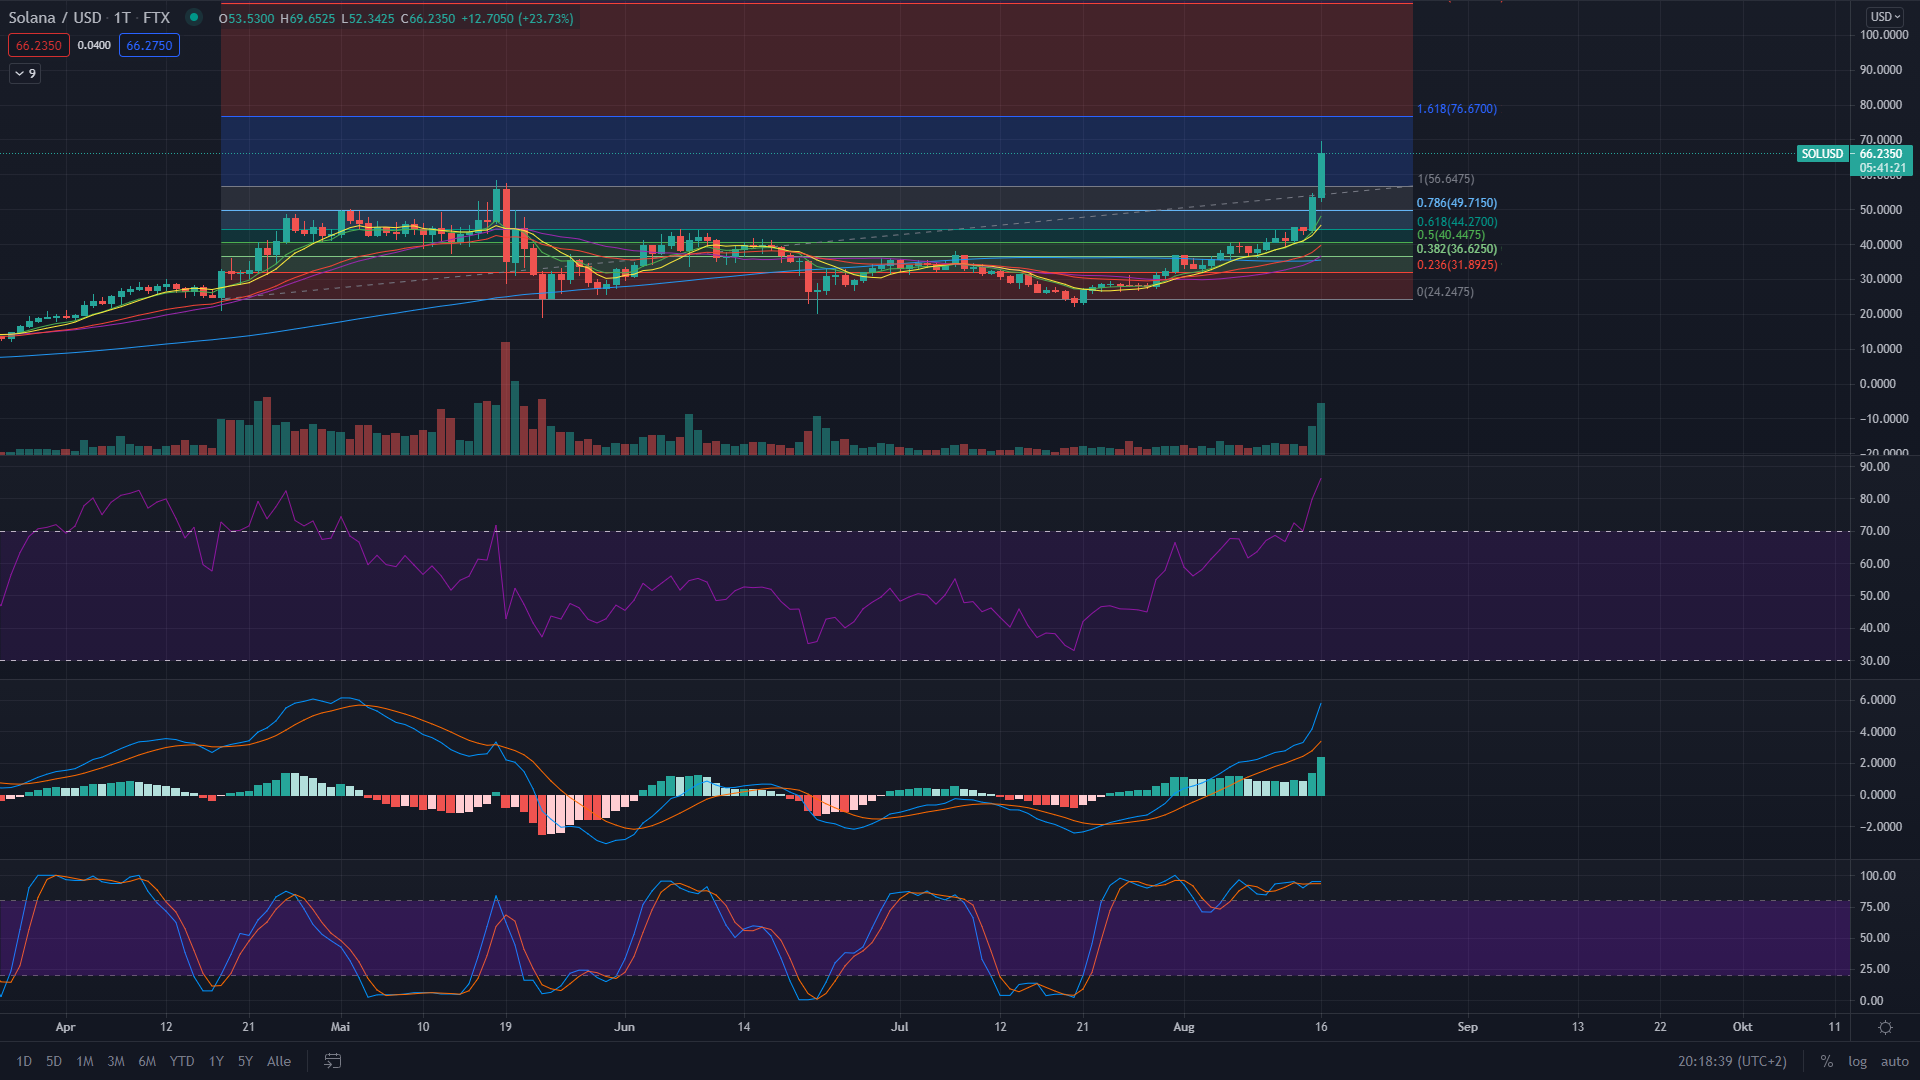Select the 1D time range

pos(24,1062)
